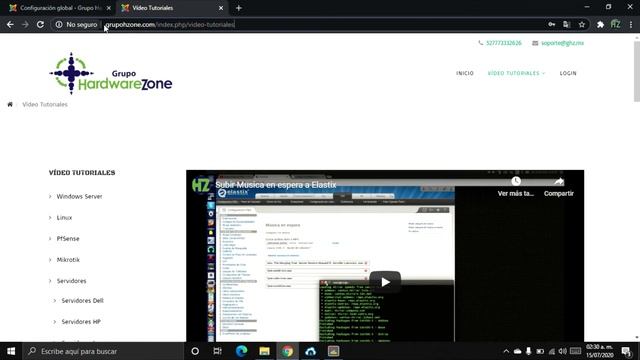Open a new browser tab
Screen dimensions: 640x360
[x=239, y=8]
